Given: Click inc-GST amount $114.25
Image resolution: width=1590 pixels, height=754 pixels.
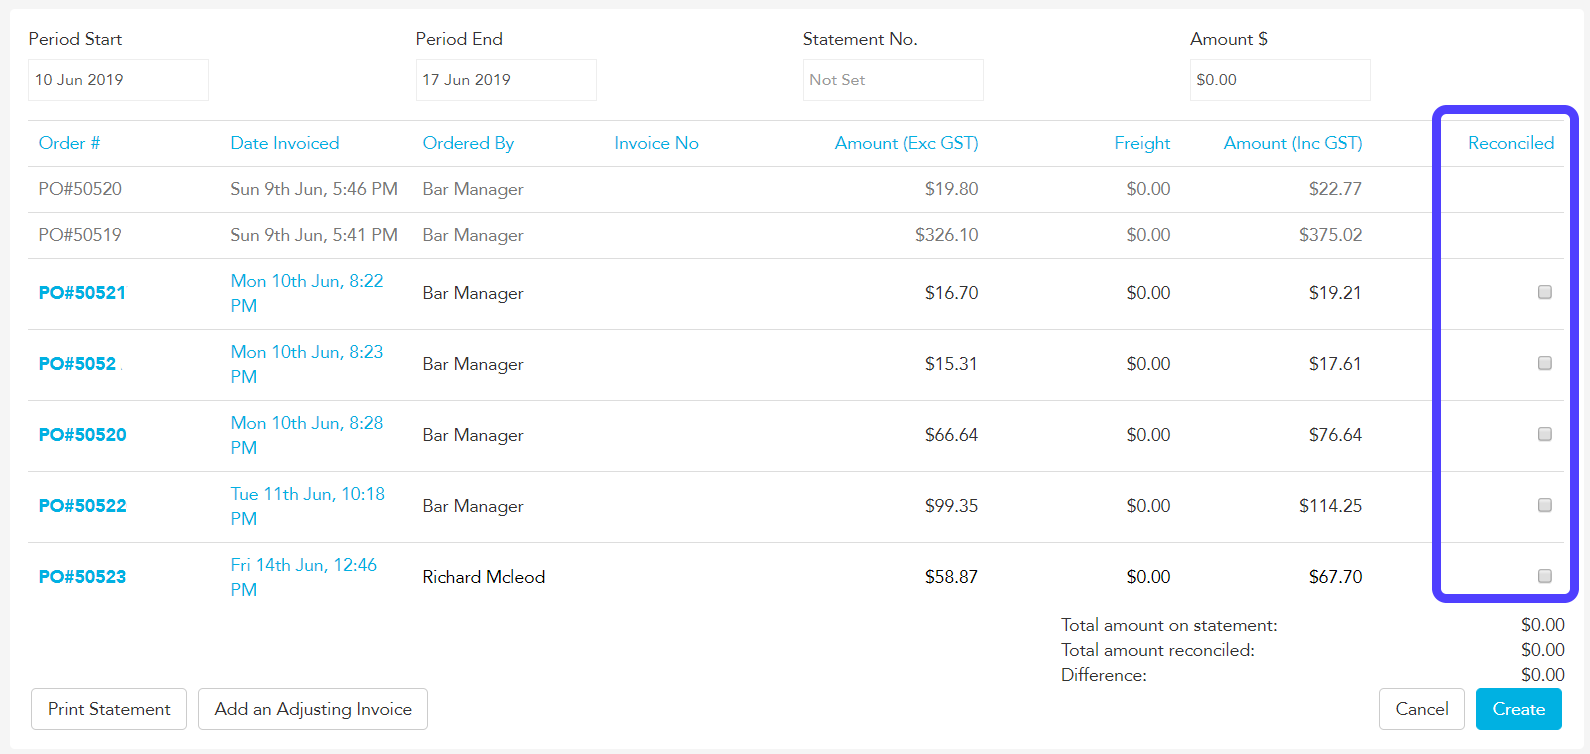Looking at the screenshot, I should [x=1330, y=506].
